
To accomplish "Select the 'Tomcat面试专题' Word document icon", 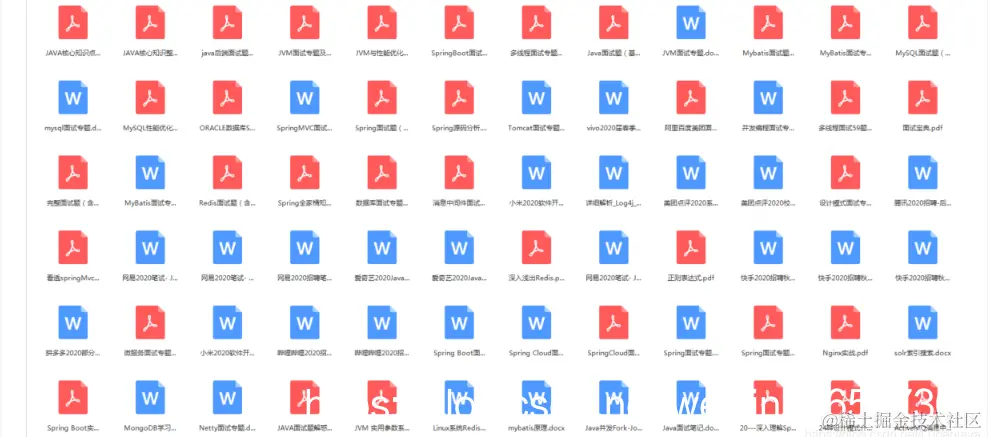I will coord(537,97).
